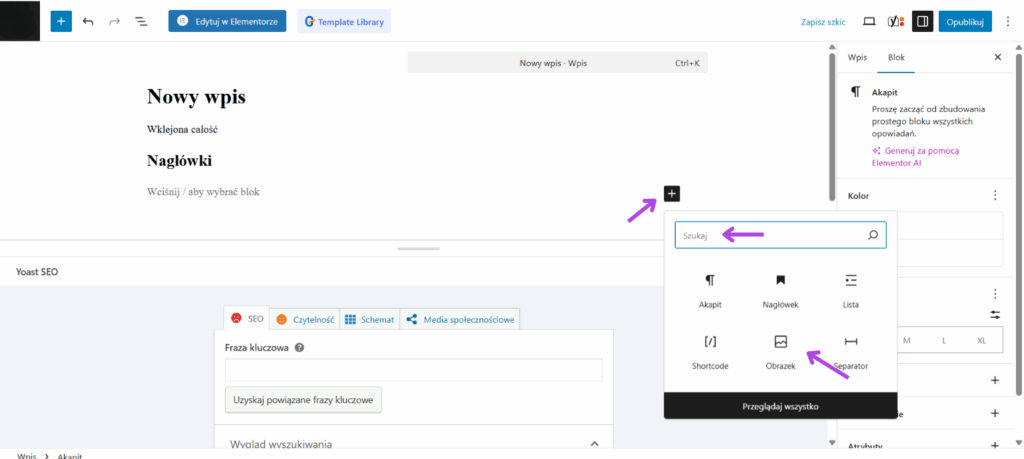Open Kolor panel options three dots
Viewport: 1024px width, 459px height.
click(994, 196)
